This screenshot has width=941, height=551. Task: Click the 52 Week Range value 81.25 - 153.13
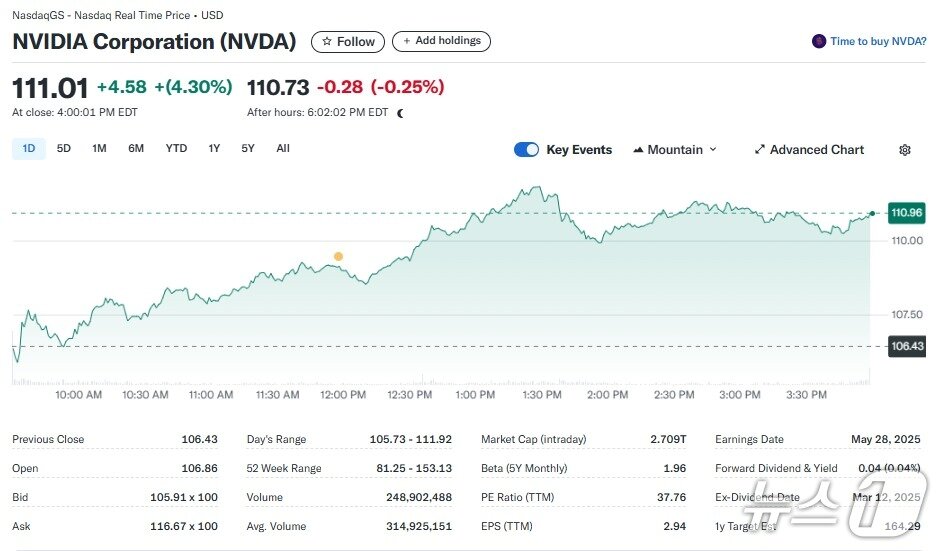pos(414,468)
